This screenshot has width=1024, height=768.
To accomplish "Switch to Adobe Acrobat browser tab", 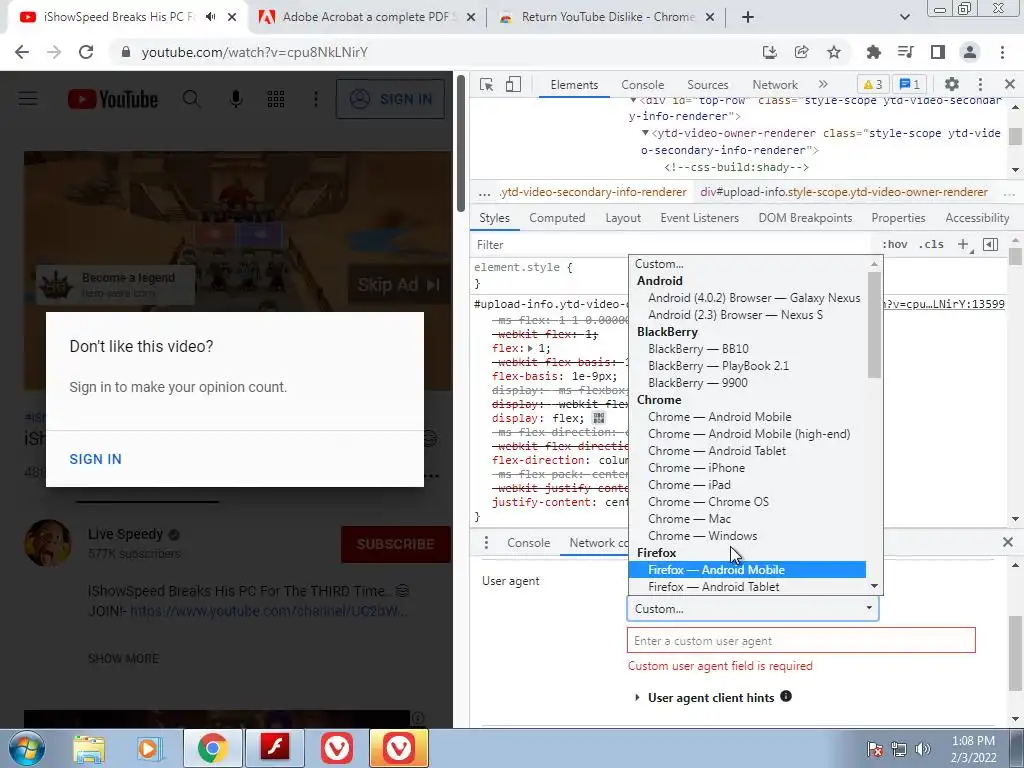I will pyautogui.click(x=368, y=17).
